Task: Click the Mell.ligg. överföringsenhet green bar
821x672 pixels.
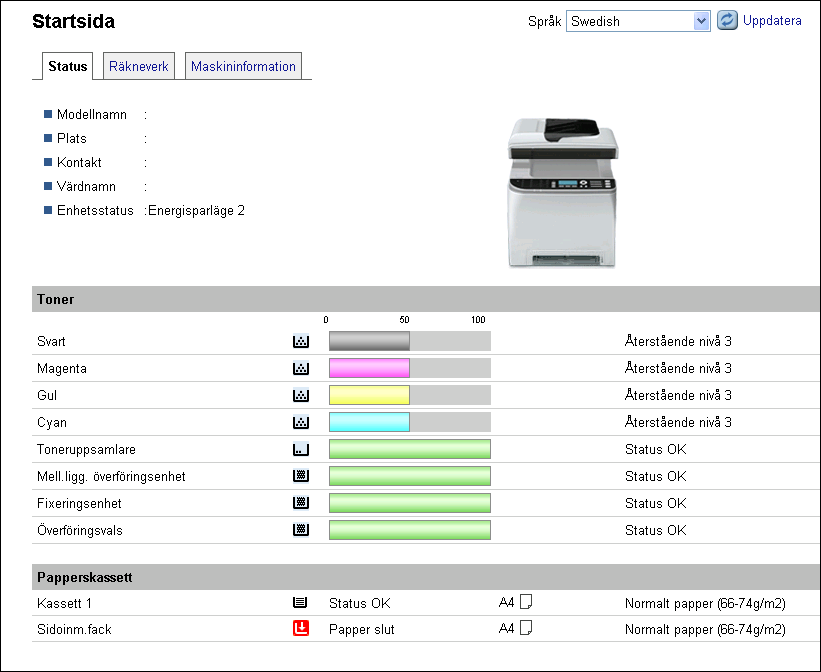Action: click(x=409, y=476)
